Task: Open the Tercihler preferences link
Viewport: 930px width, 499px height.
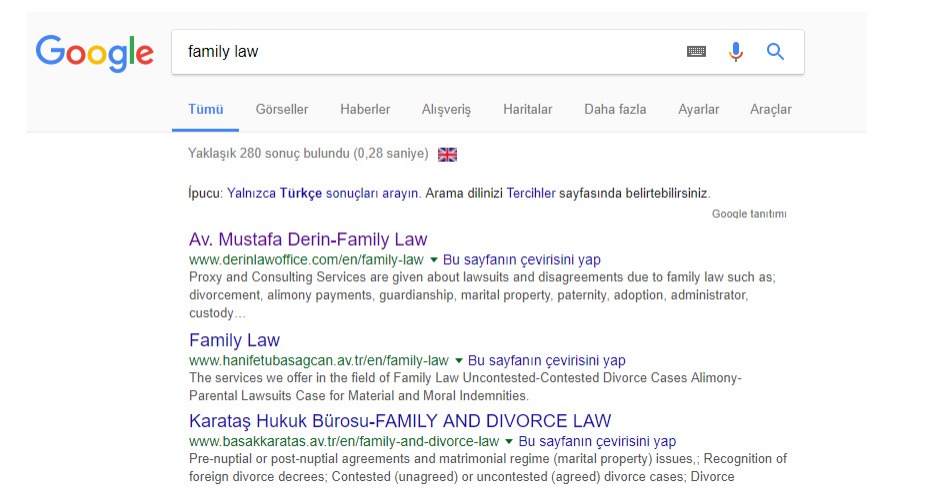Action: coord(531,193)
